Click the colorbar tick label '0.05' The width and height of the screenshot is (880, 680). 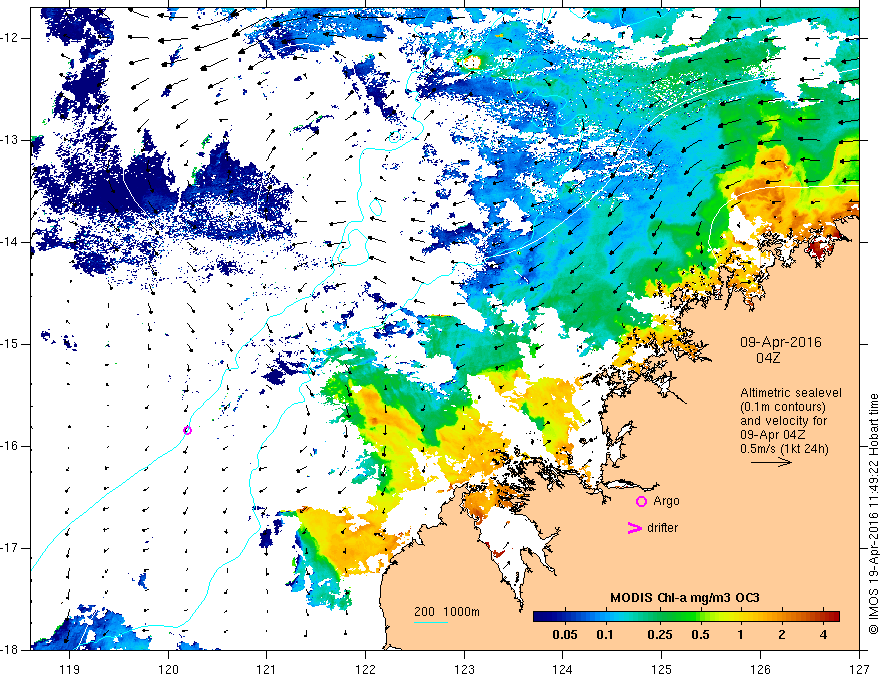pyautogui.click(x=565, y=635)
